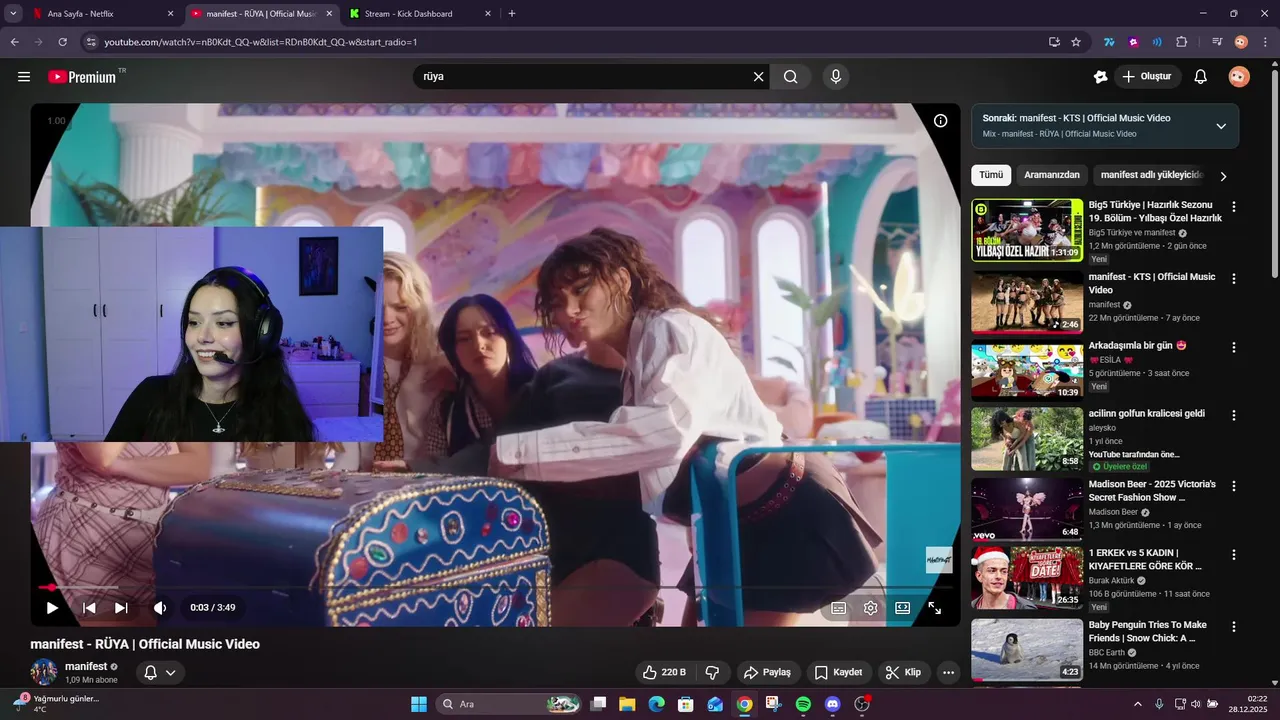Open player settings gear

tap(871, 608)
